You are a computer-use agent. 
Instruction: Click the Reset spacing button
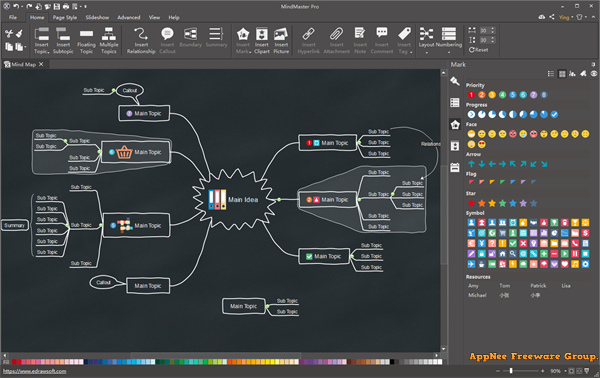478,50
